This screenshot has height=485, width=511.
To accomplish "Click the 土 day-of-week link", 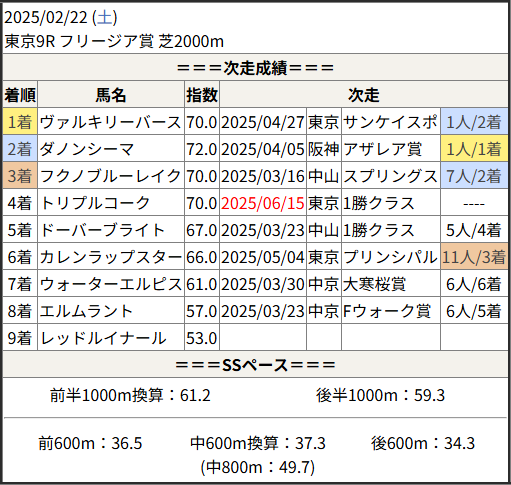I will tap(105, 17).
